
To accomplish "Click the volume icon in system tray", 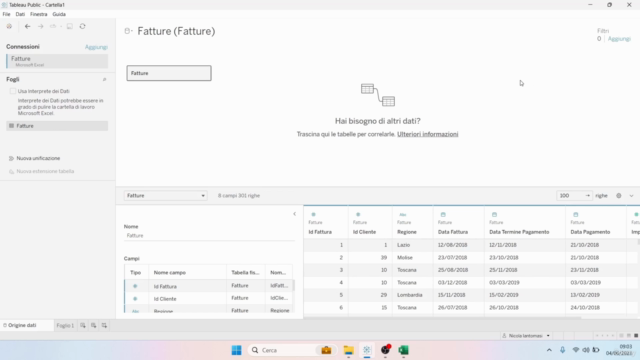I will [x=586, y=350].
